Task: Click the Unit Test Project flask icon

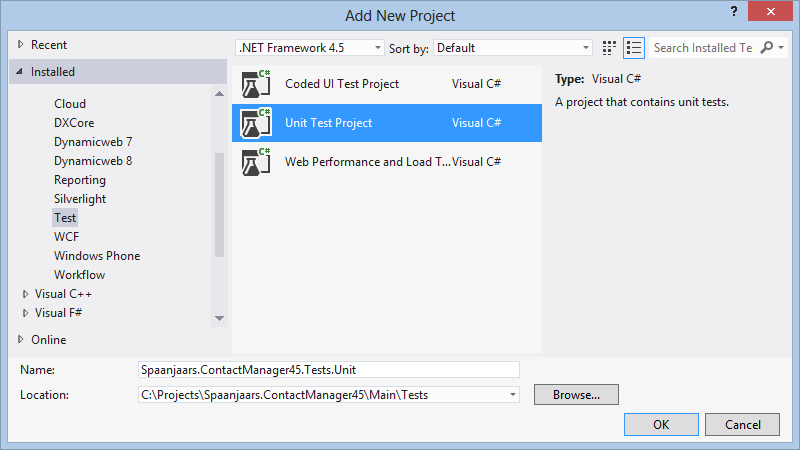Action: point(256,123)
